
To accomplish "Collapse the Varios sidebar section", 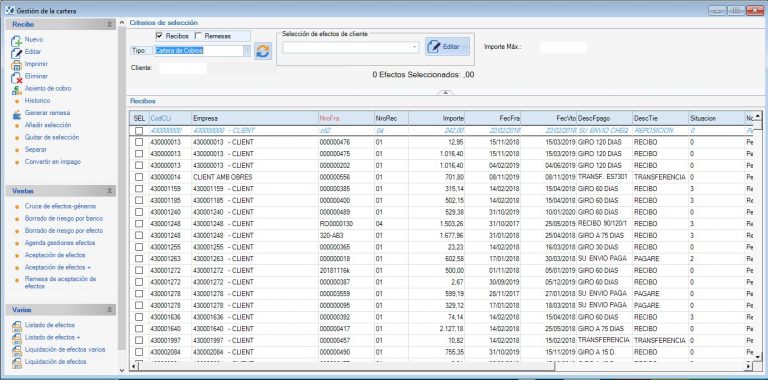I will tap(110, 310).
